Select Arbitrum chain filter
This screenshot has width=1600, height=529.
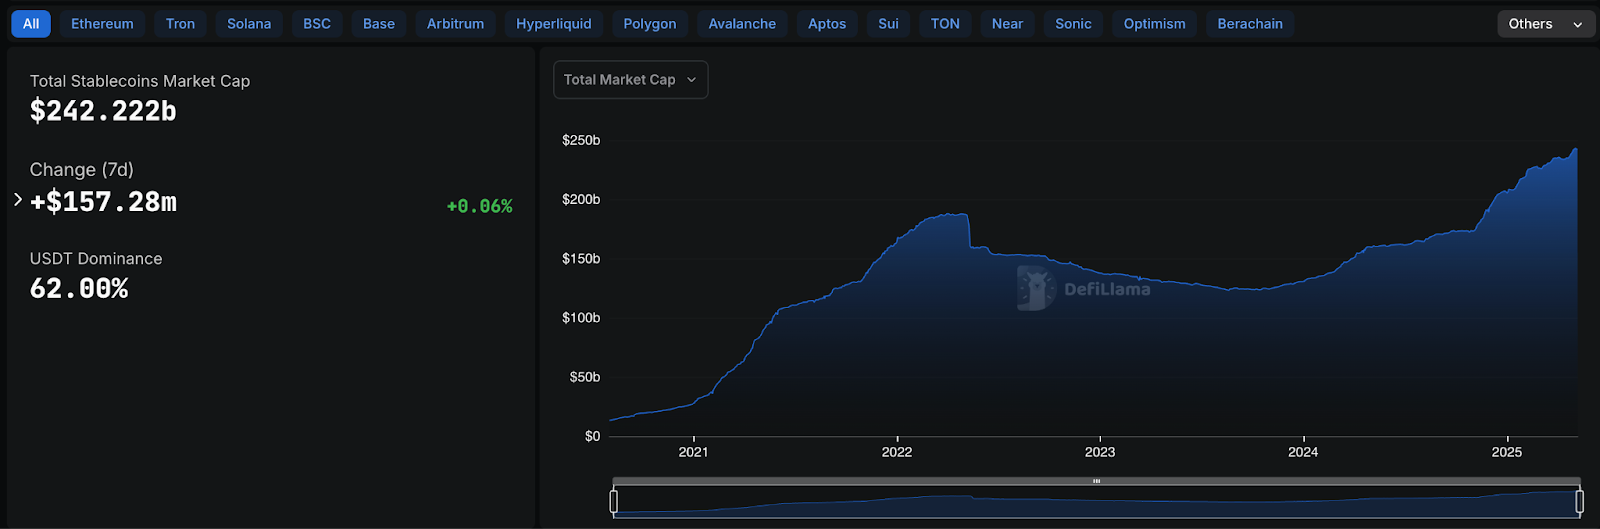[455, 24]
